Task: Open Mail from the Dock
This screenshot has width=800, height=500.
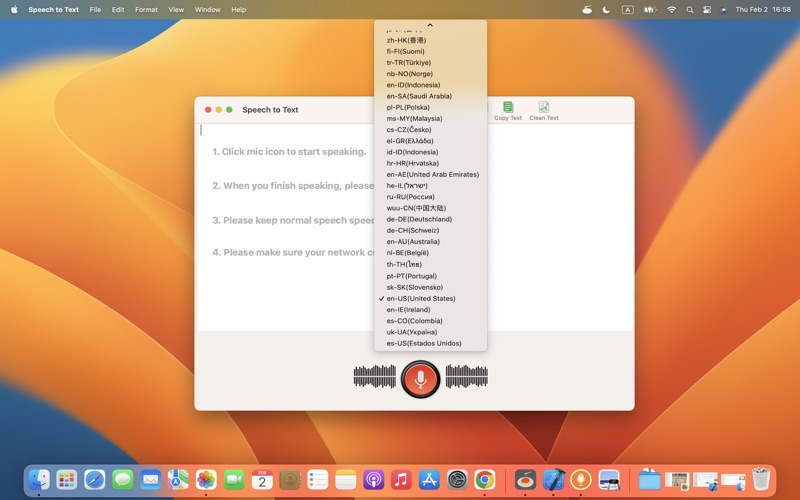Action: [151, 480]
